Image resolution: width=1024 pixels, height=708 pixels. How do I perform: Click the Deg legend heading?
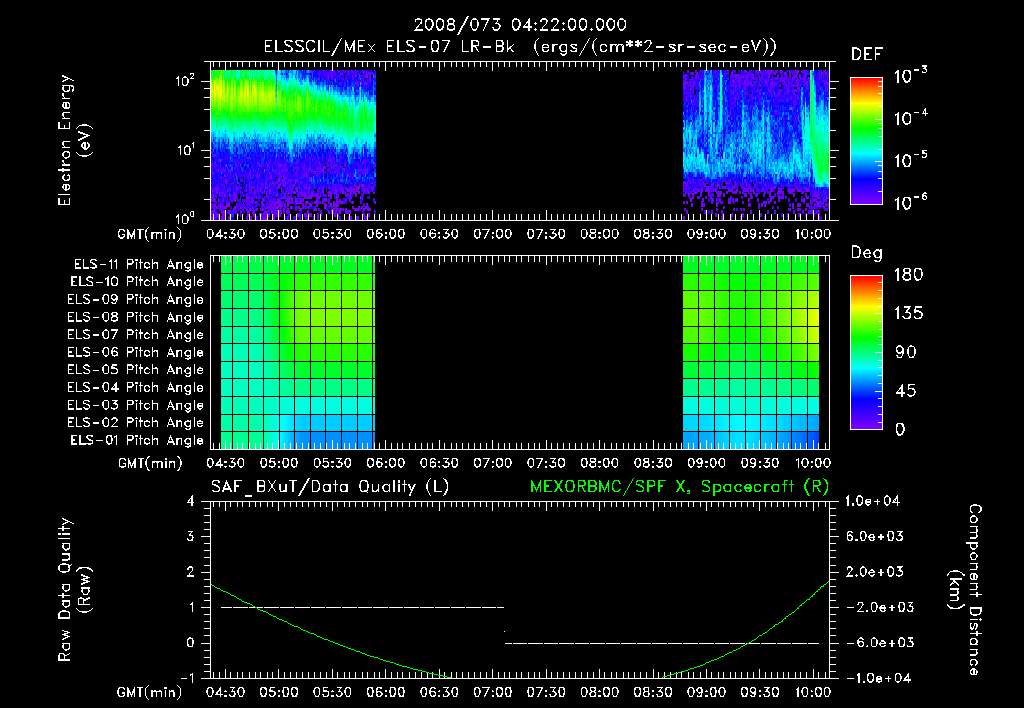pyautogui.click(x=867, y=253)
